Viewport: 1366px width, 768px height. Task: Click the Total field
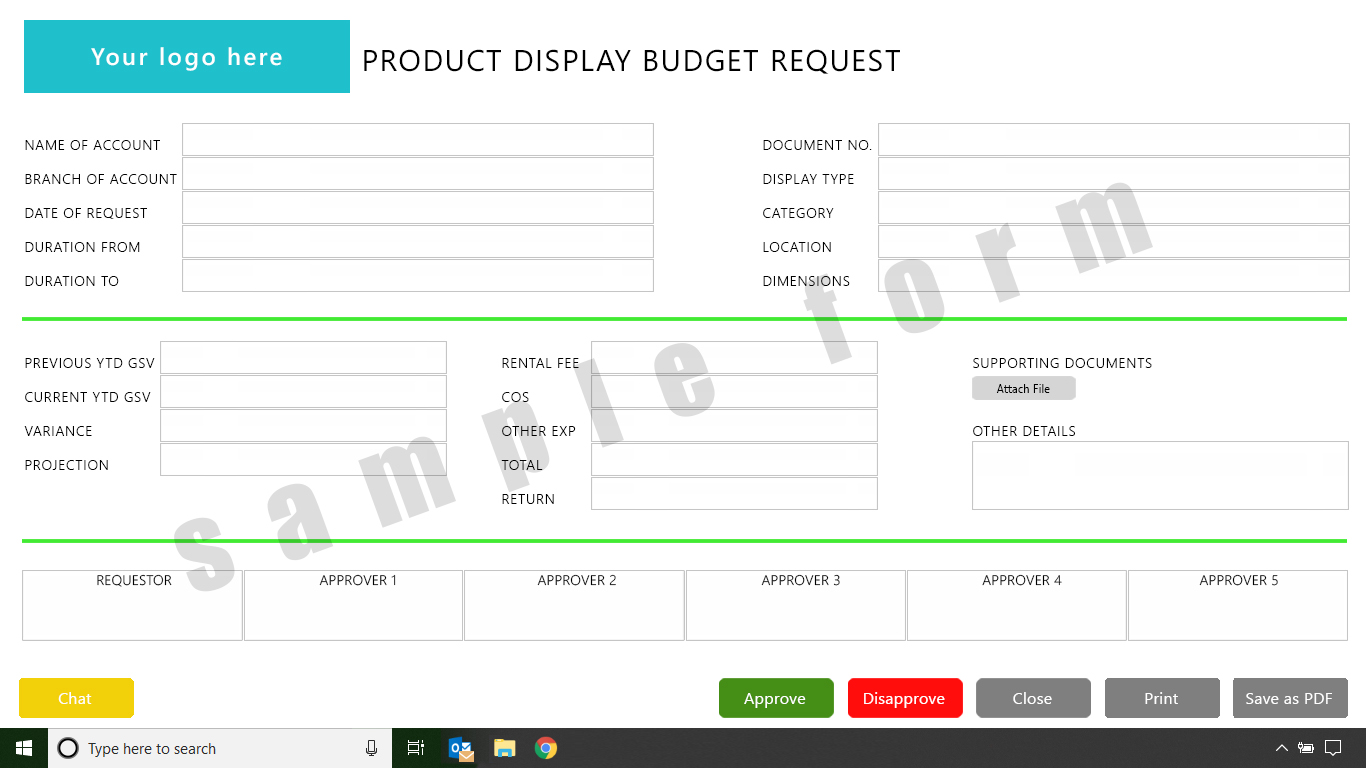click(x=734, y=460)
